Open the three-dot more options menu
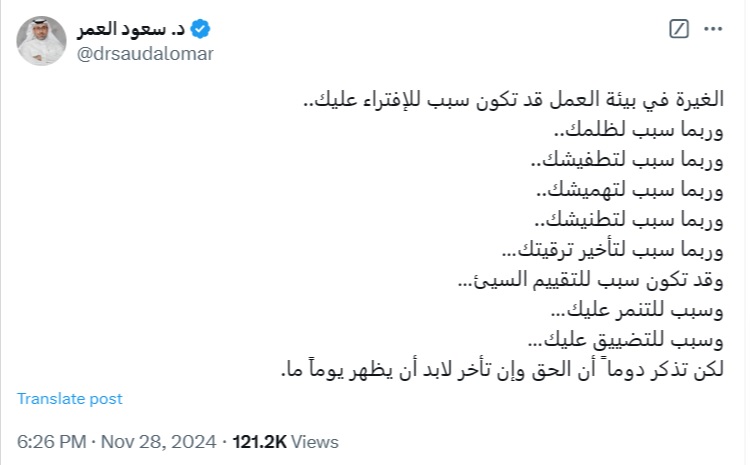 coord(713,29)
